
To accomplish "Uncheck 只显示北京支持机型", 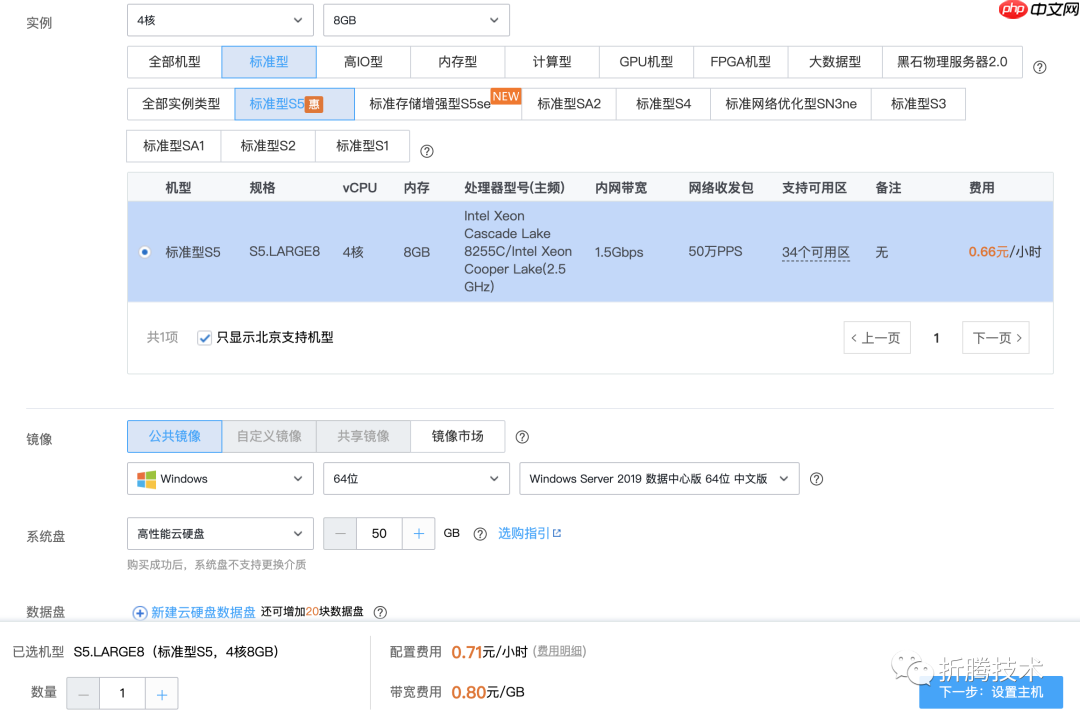I will pos(204,337).
